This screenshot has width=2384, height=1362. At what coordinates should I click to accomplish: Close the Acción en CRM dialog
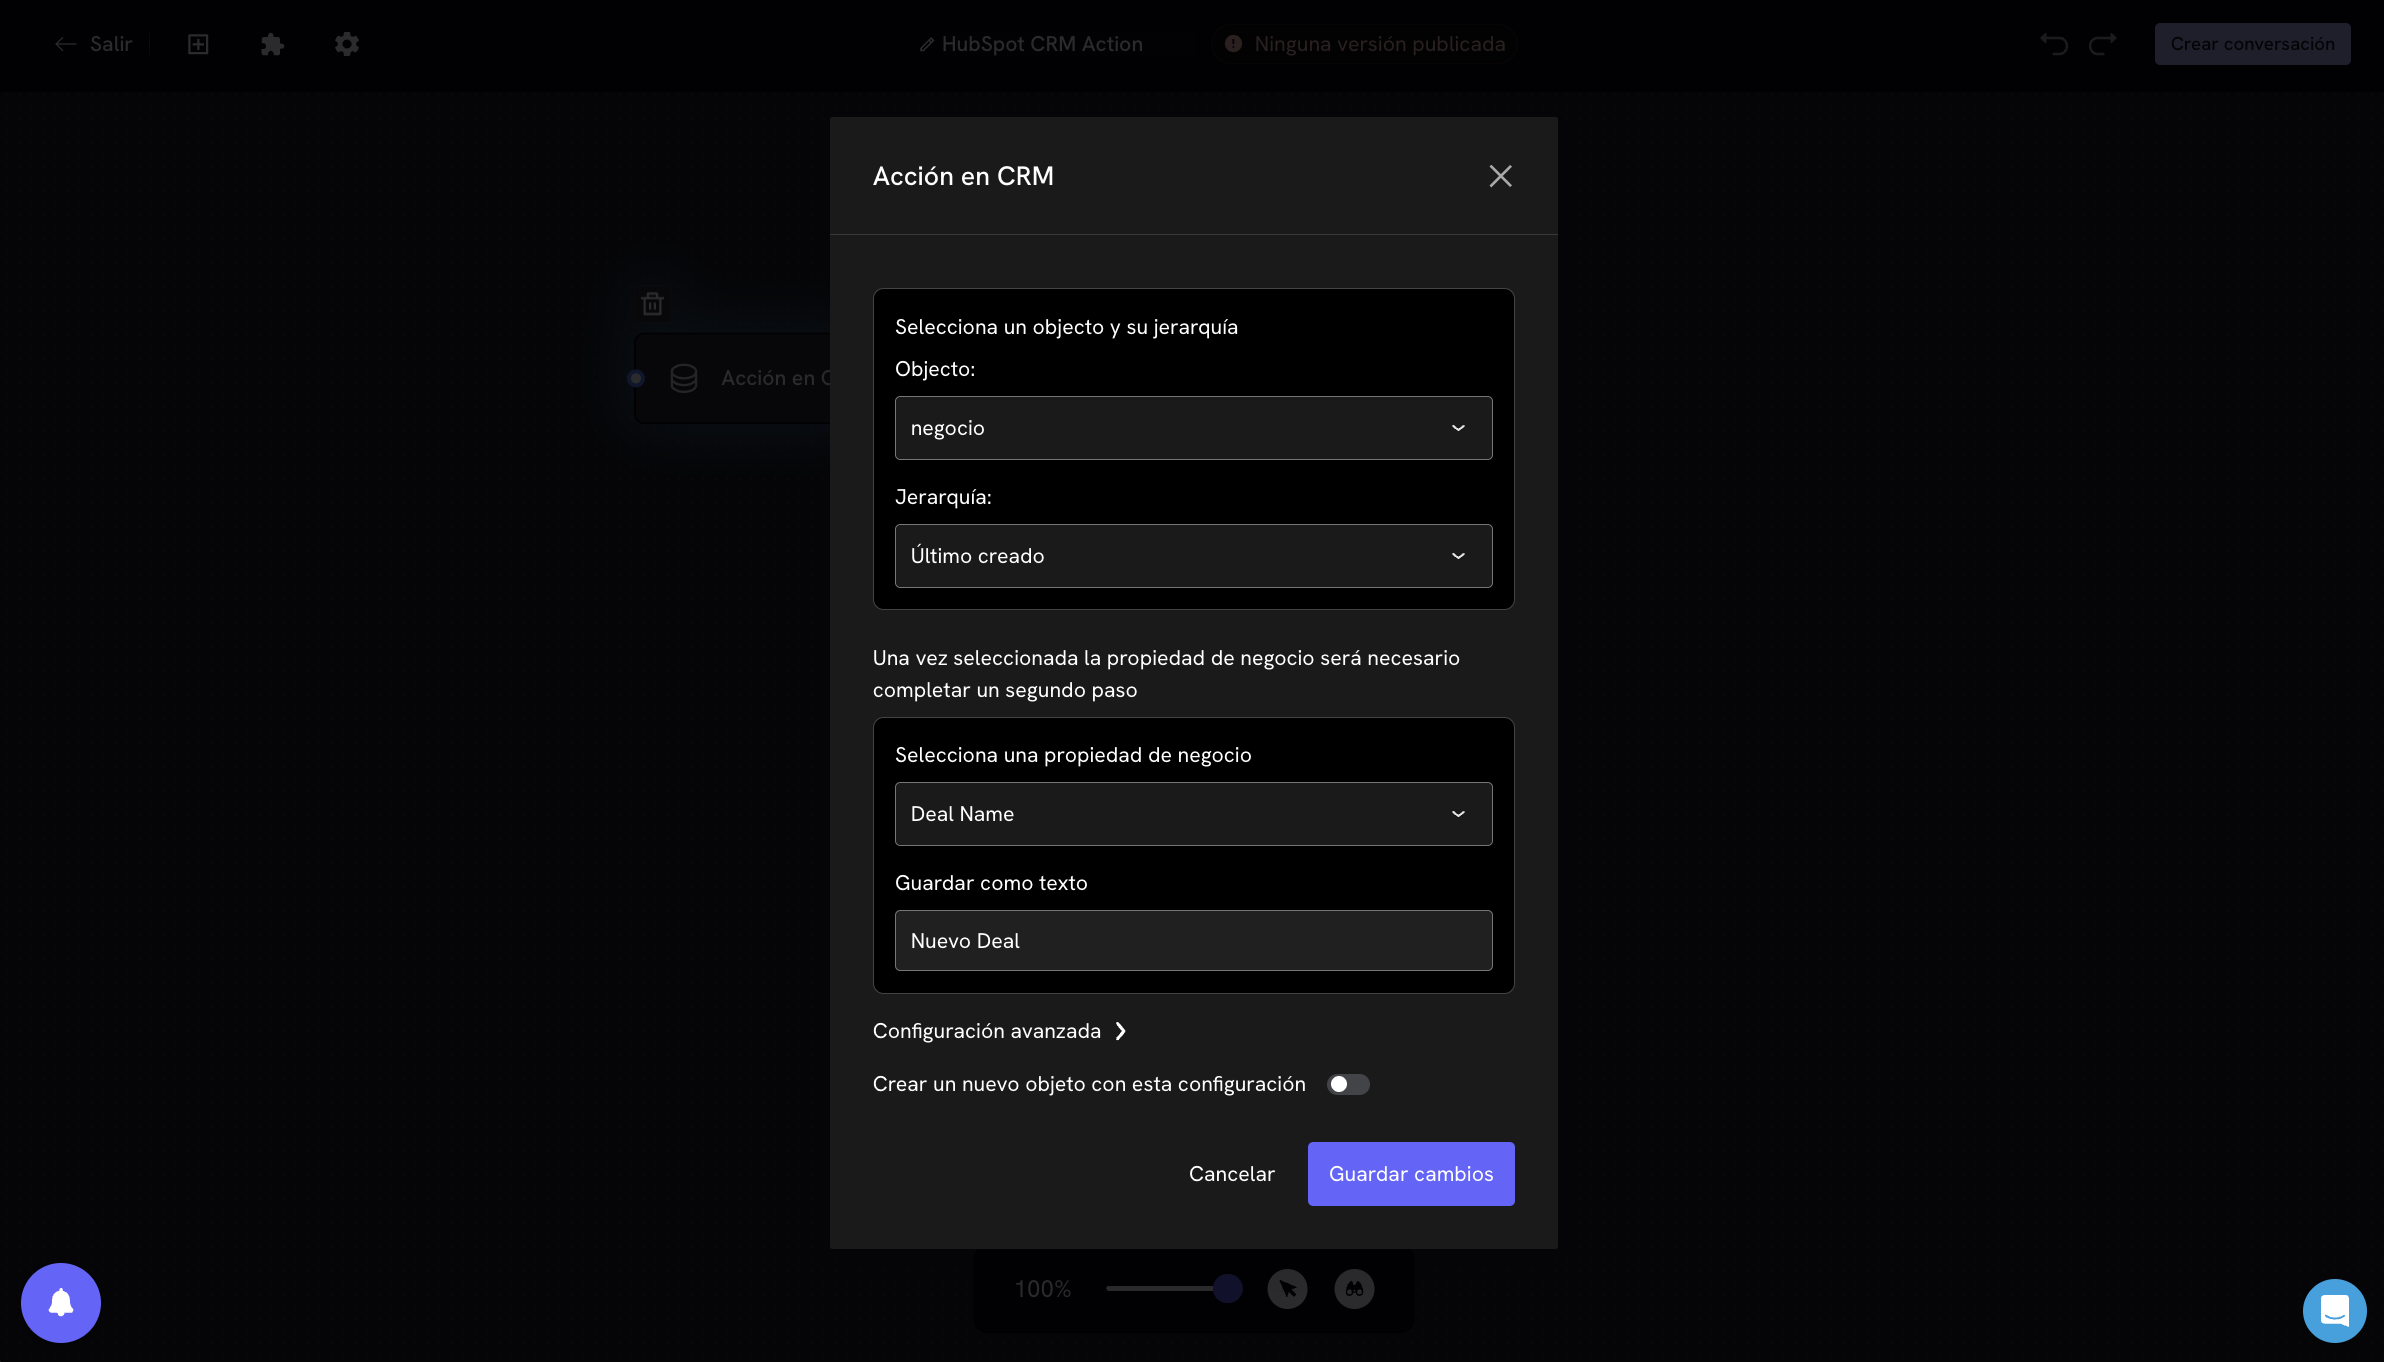tap(1500, 176)
